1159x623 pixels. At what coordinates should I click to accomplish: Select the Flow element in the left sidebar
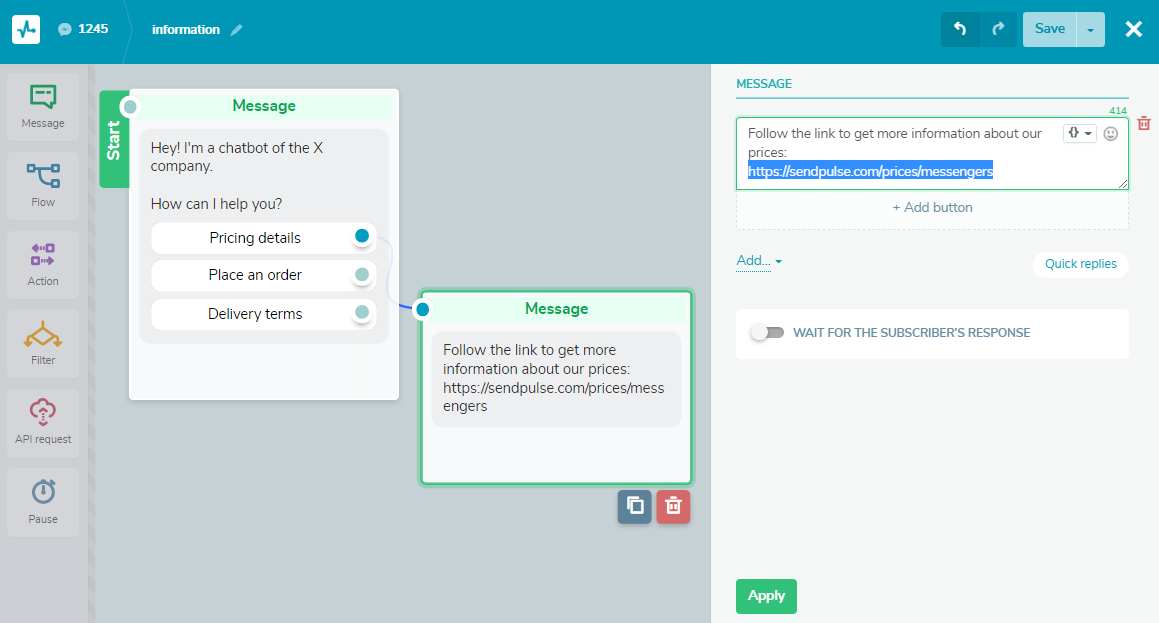coord(42,185)
